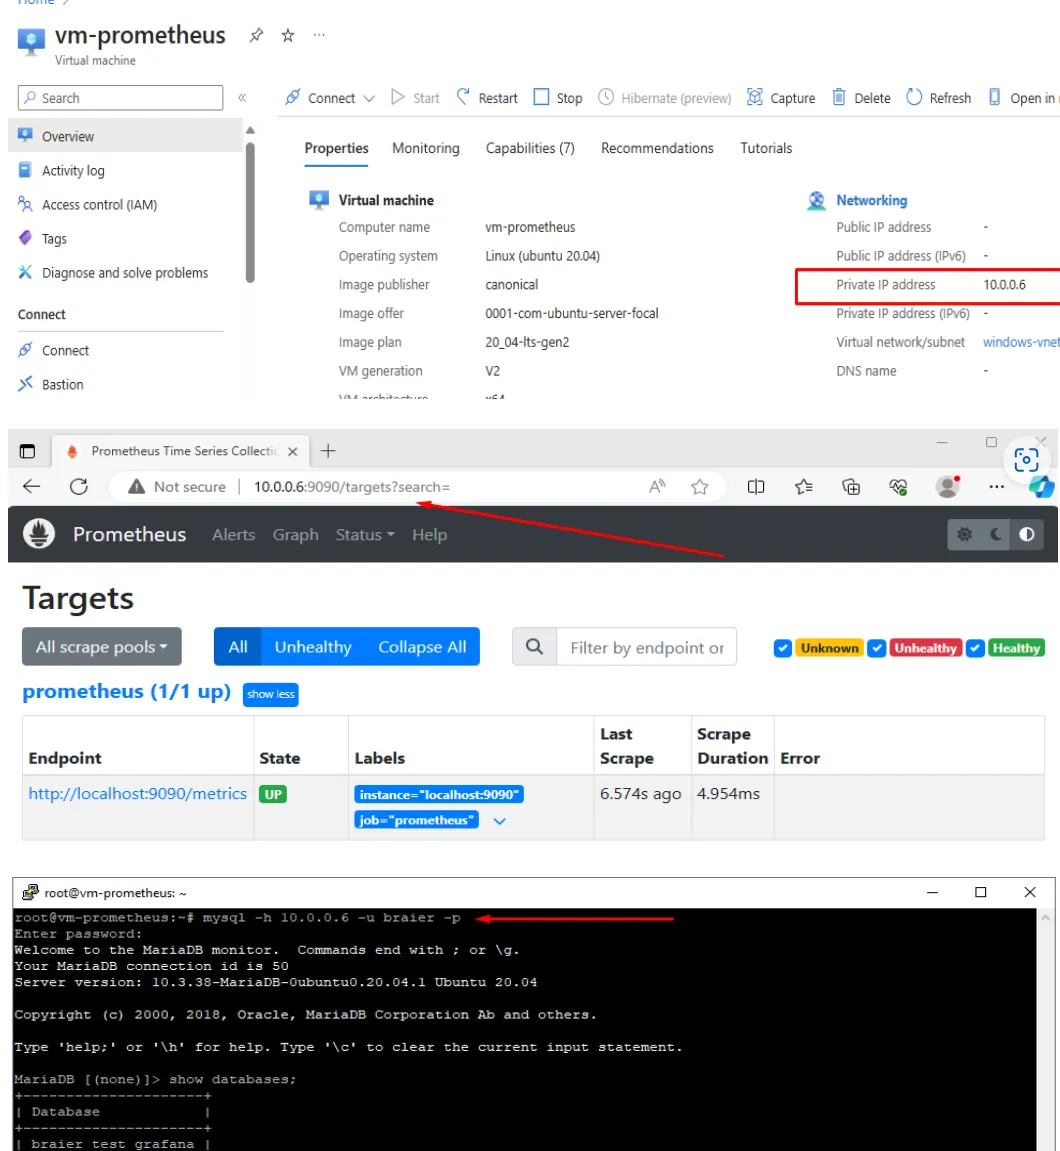Open the Graph page in Prometheus
Viewport: 1060px width, 1151px height.
(x=295, y=534)
